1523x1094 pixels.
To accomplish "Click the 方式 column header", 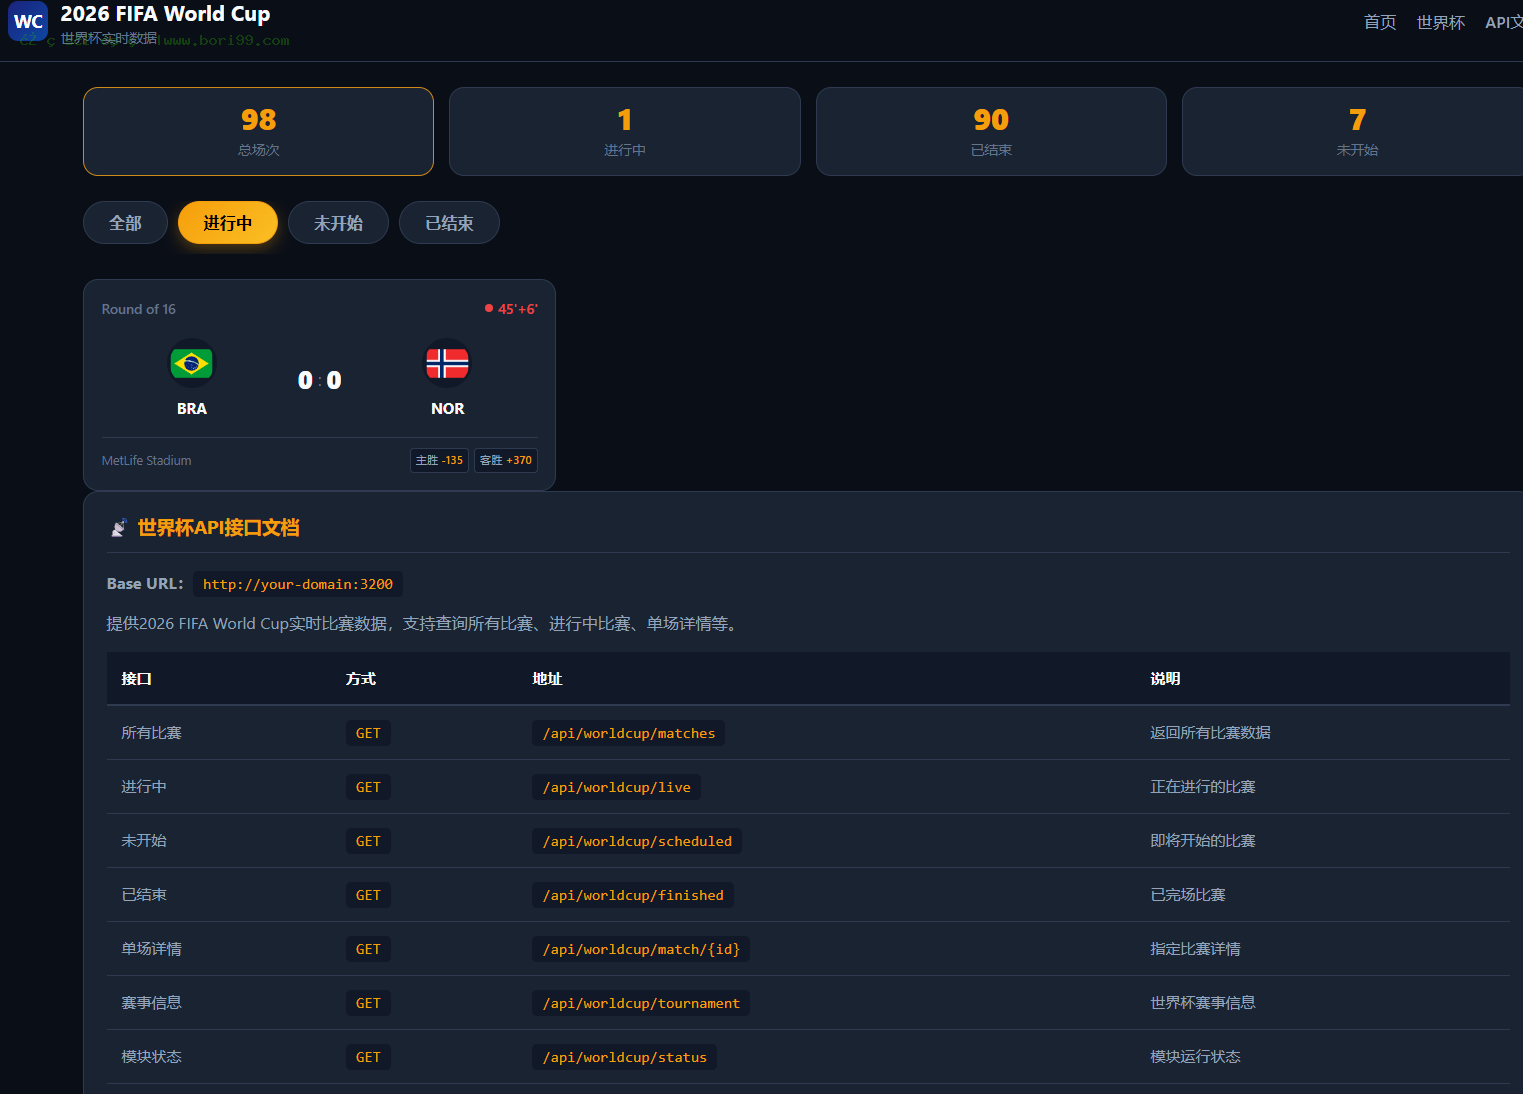I will [x=361, y=679].
